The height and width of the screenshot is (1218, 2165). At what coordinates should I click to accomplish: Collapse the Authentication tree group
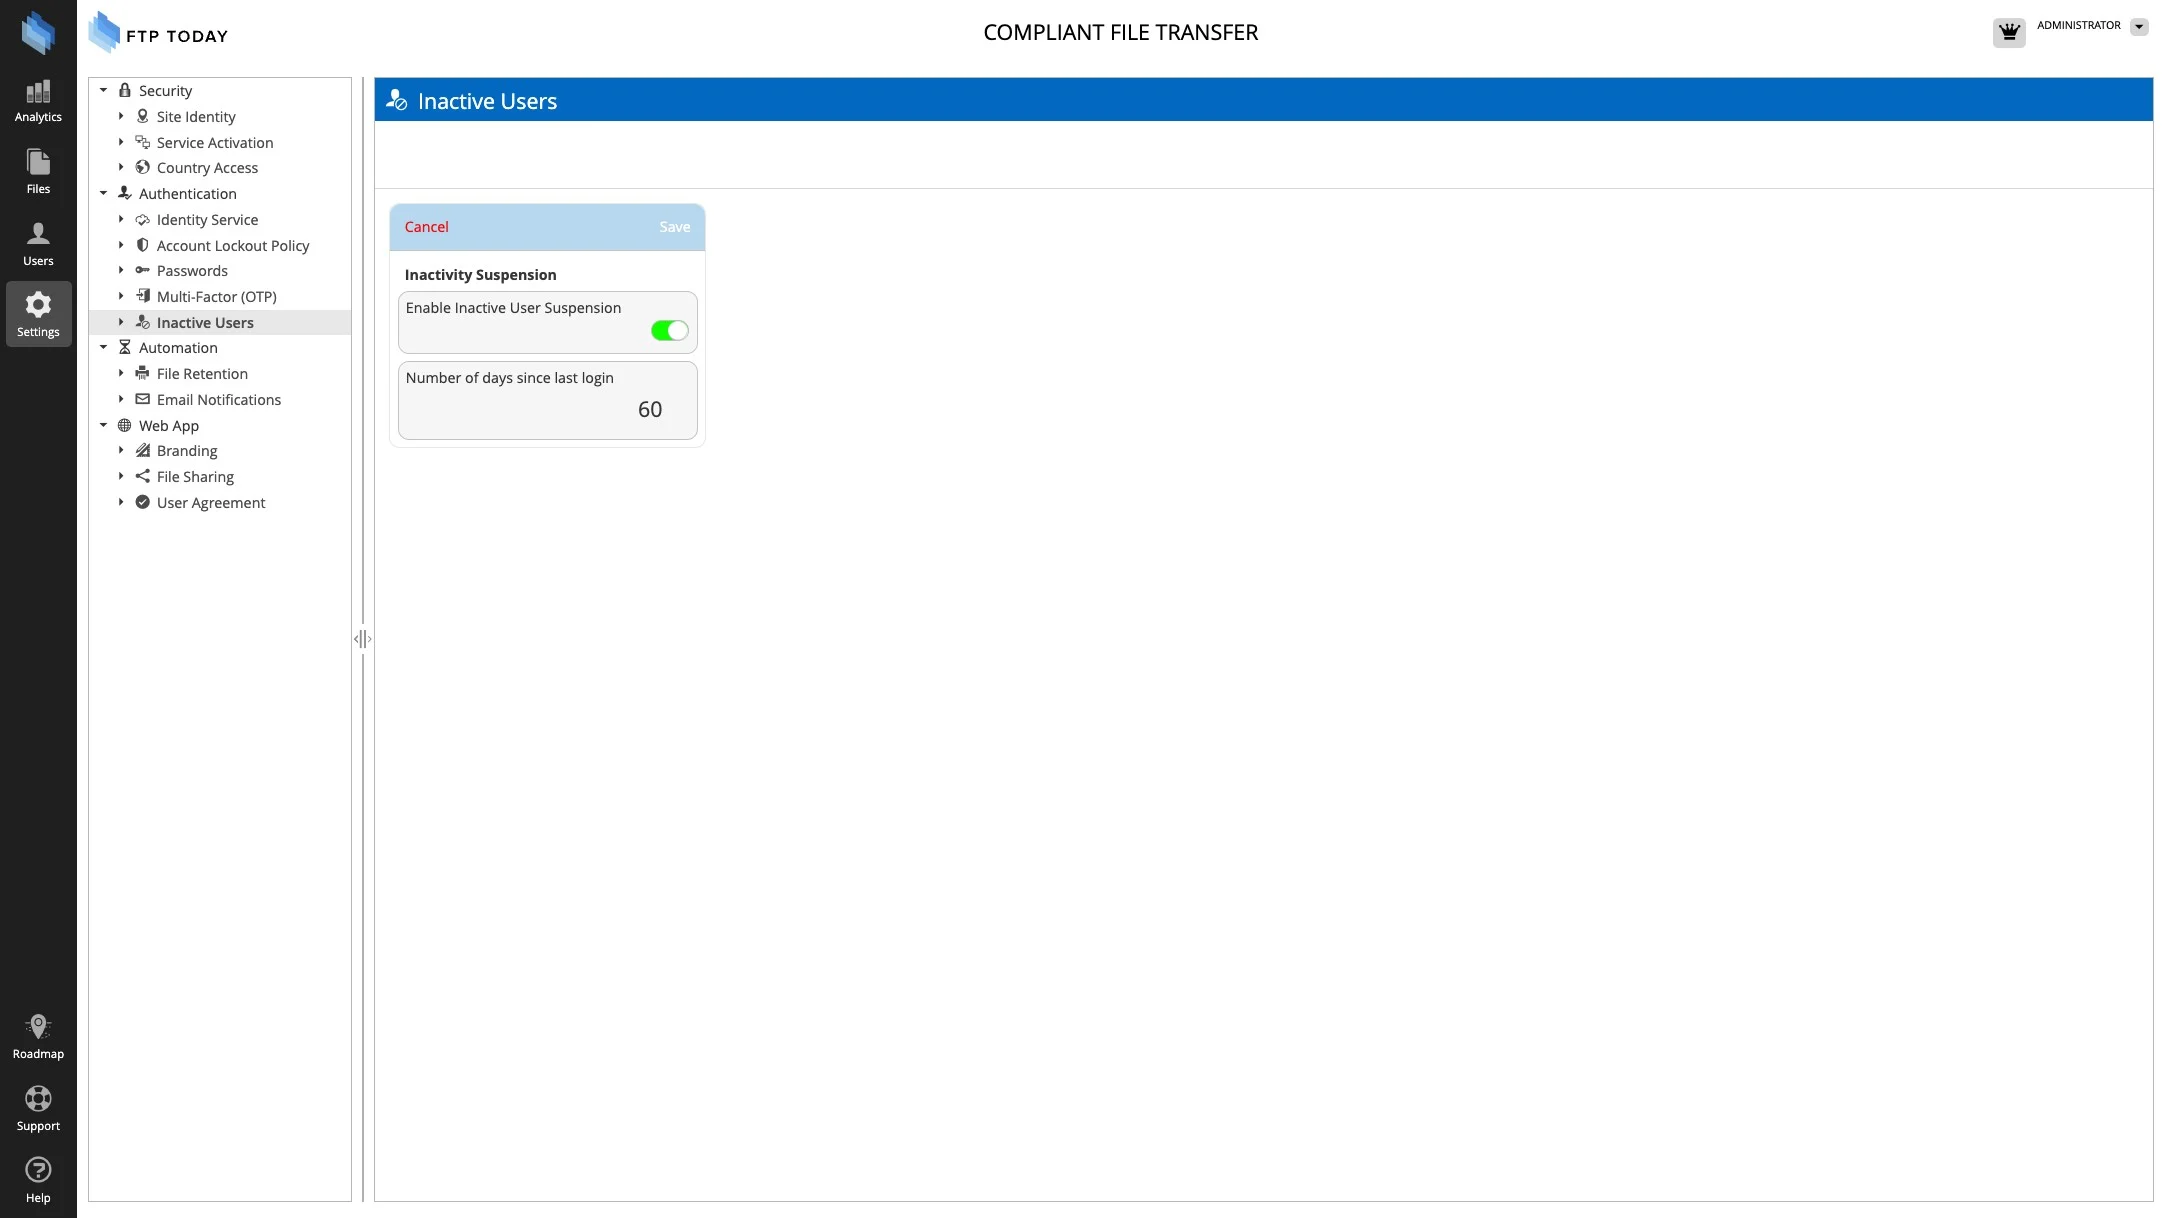[x=103, y=193]
